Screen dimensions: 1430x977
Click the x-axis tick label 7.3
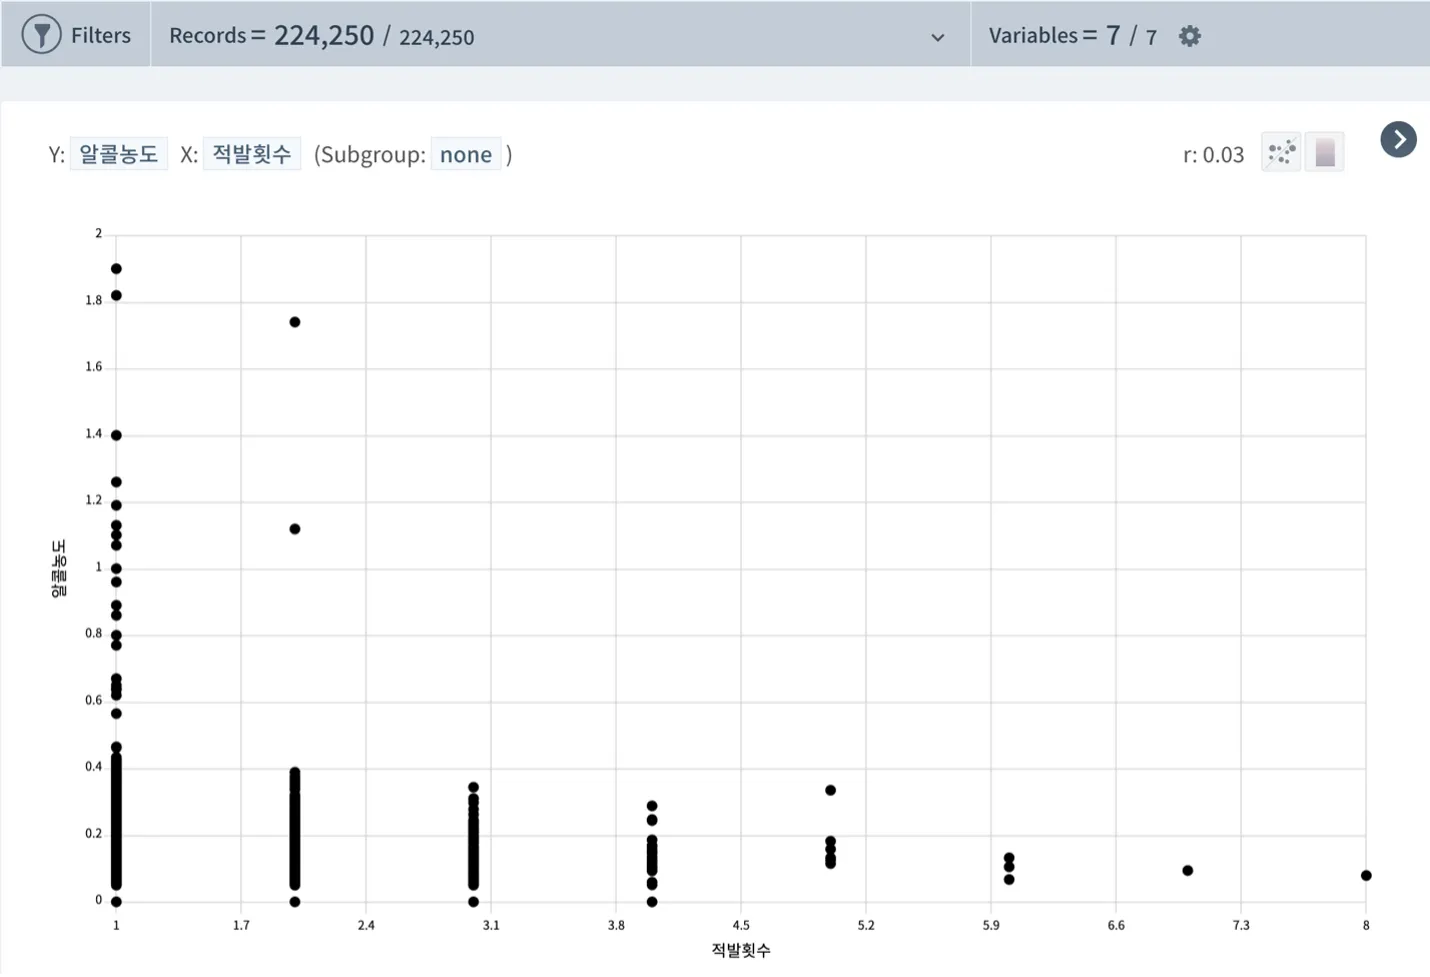click(x=1241, y=925)
